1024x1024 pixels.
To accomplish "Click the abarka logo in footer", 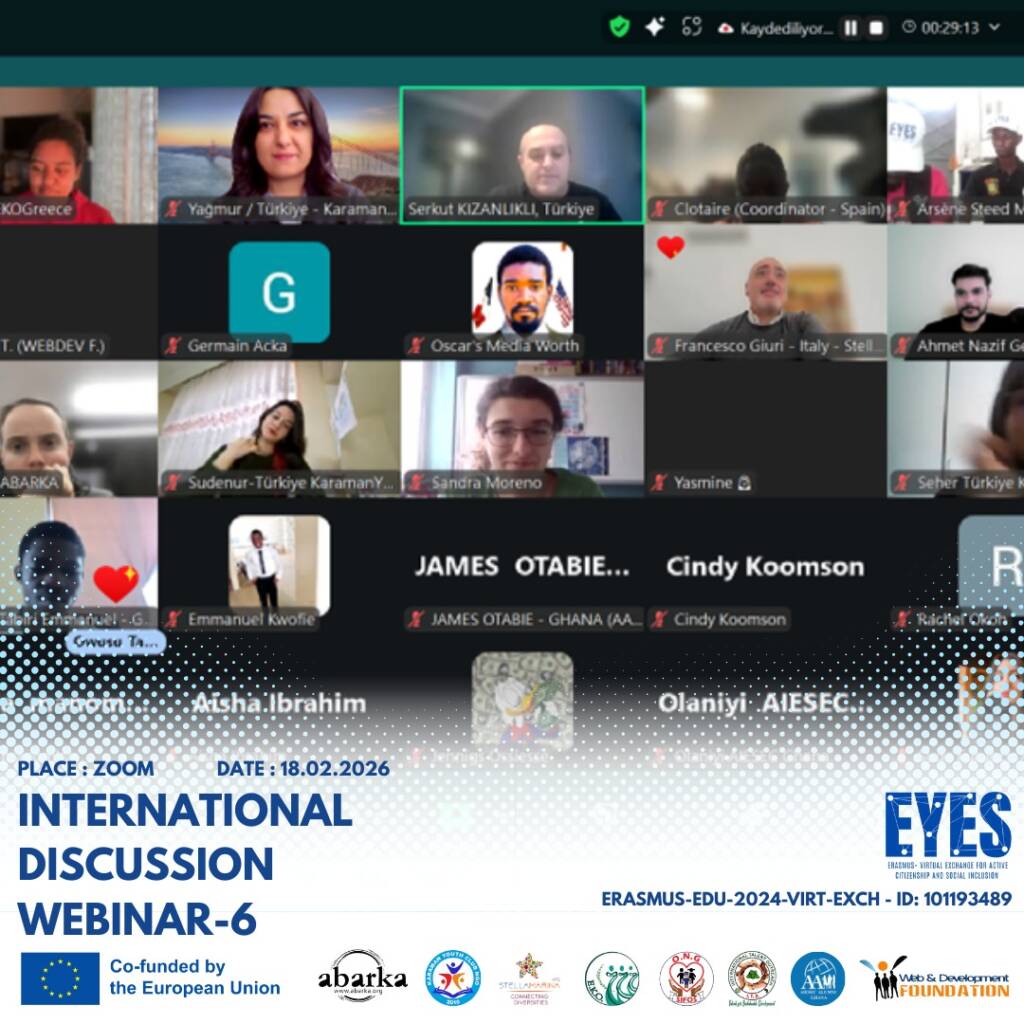I will coord(362,977).
